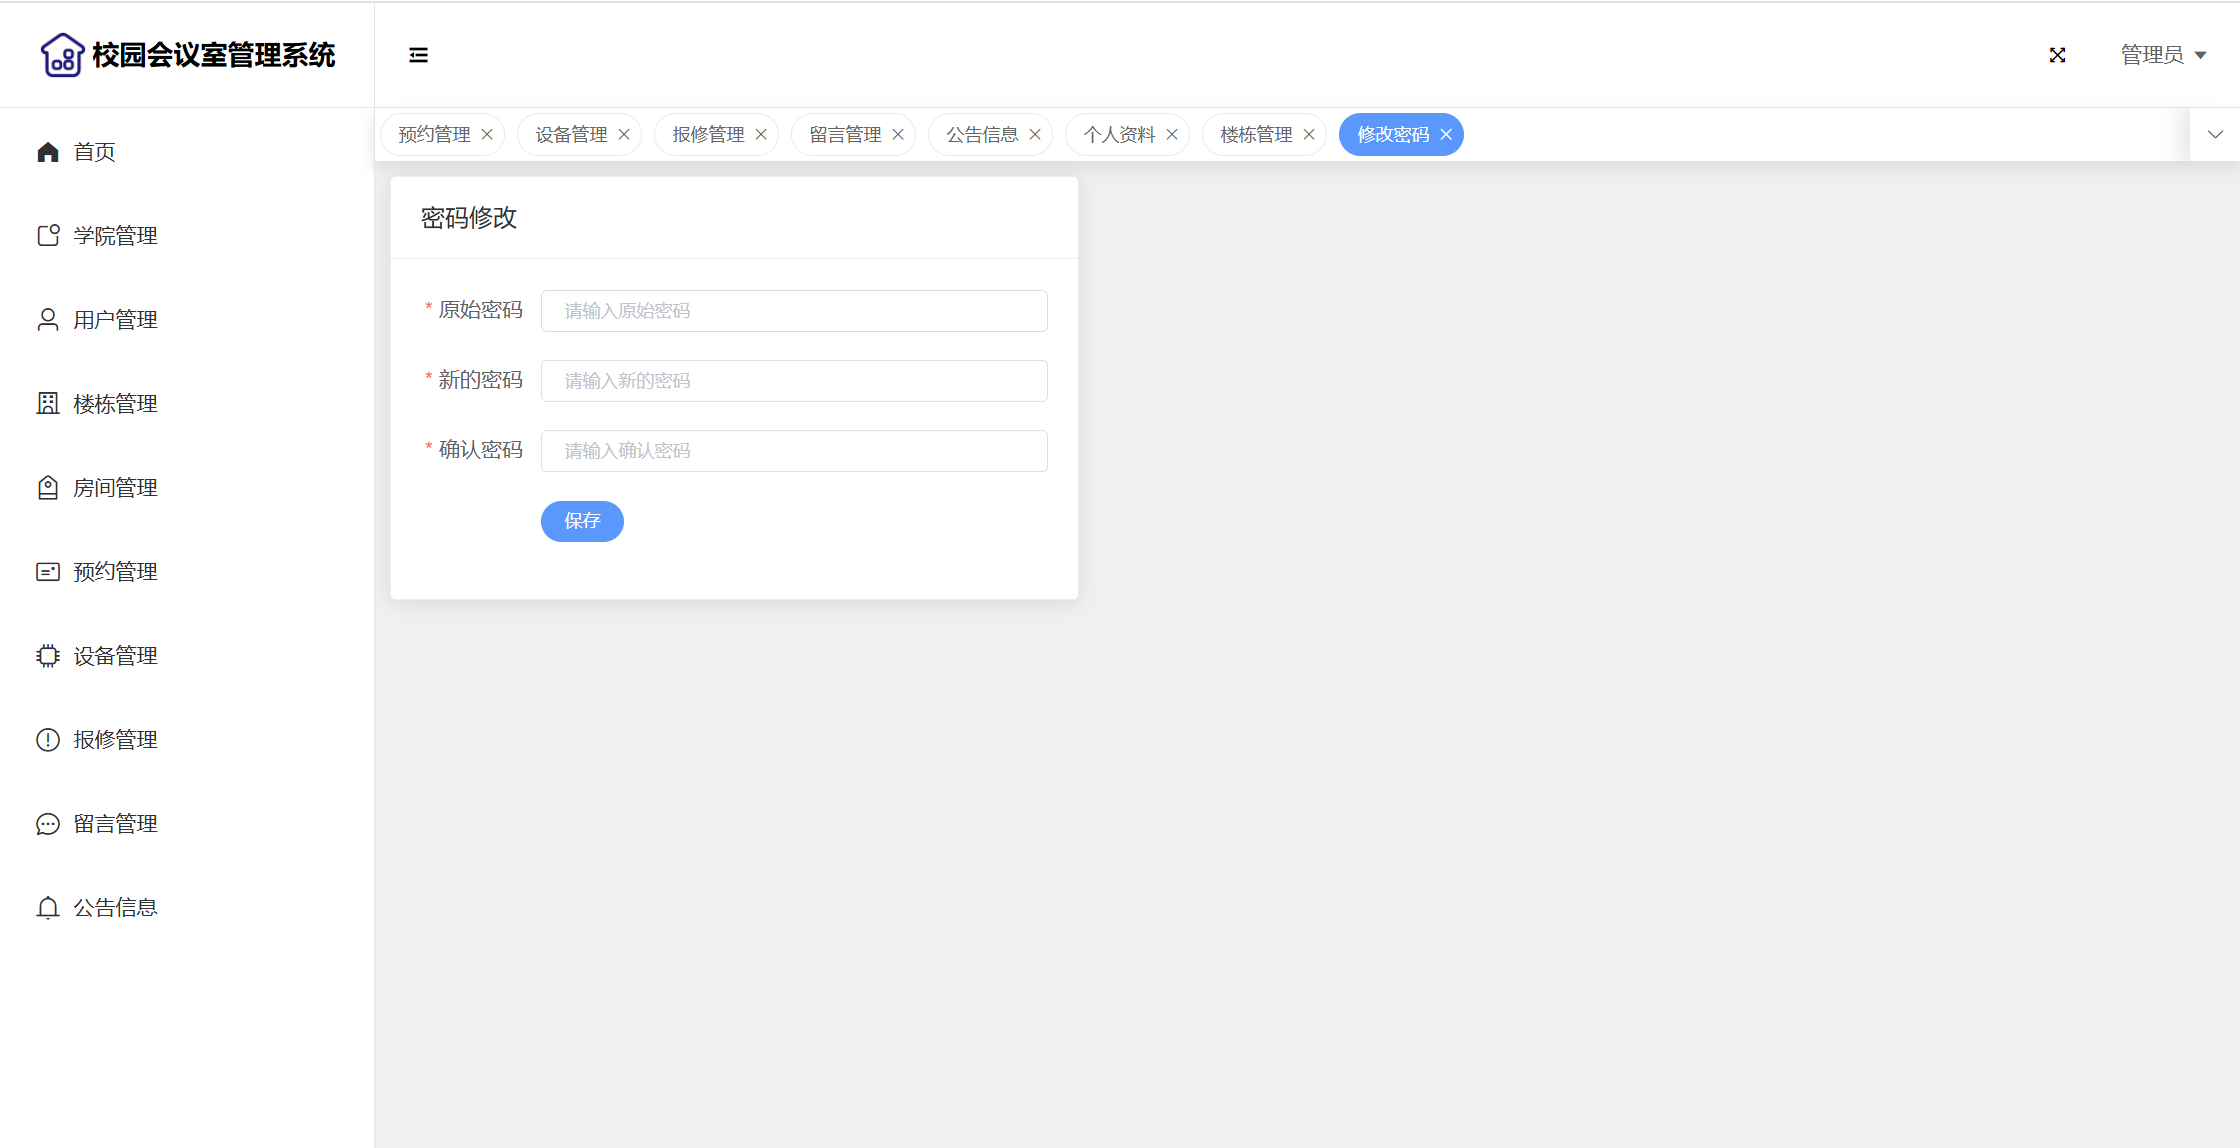This screenshot has width=2240, height=1148.
Task: Close the active 修改密码 tab
Action: (1446, 135)
